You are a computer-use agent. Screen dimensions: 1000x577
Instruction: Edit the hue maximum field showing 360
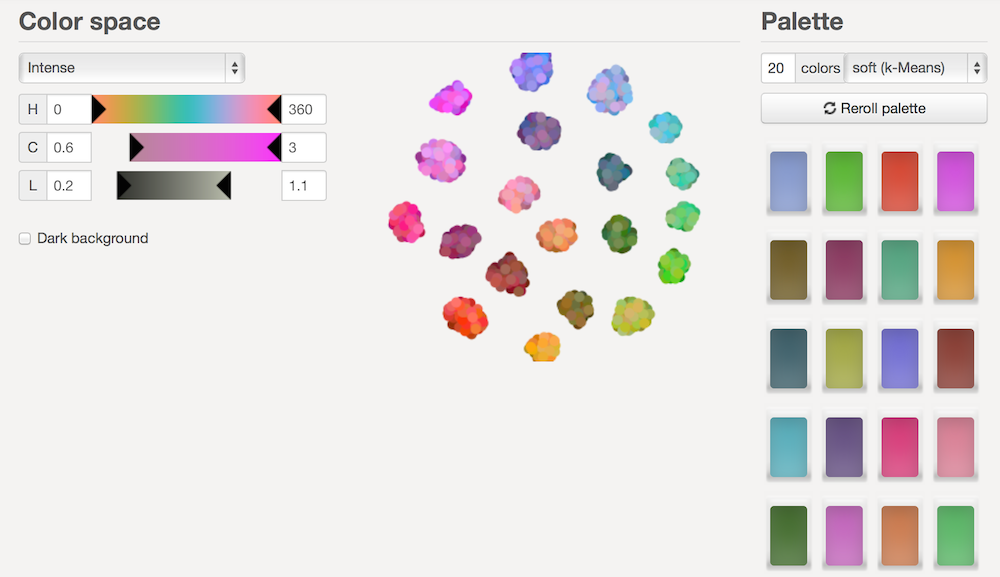(303, 109)
